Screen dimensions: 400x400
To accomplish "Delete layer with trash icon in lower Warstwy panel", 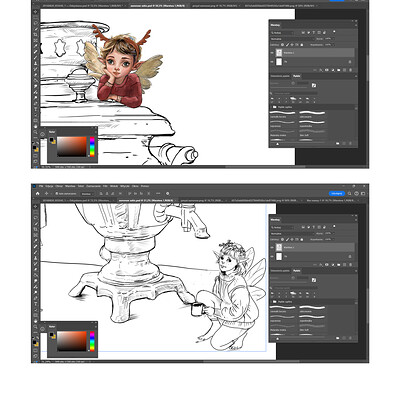I will [x=351, y=265].
